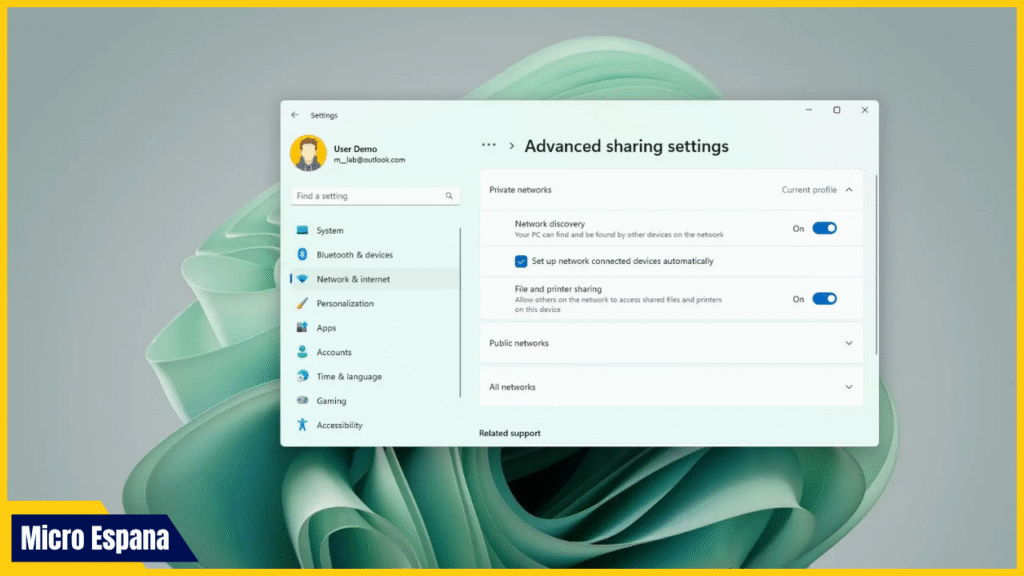1024x576 pixels.
Task: Expand the All networks section
Action: [x=849, y=387]
